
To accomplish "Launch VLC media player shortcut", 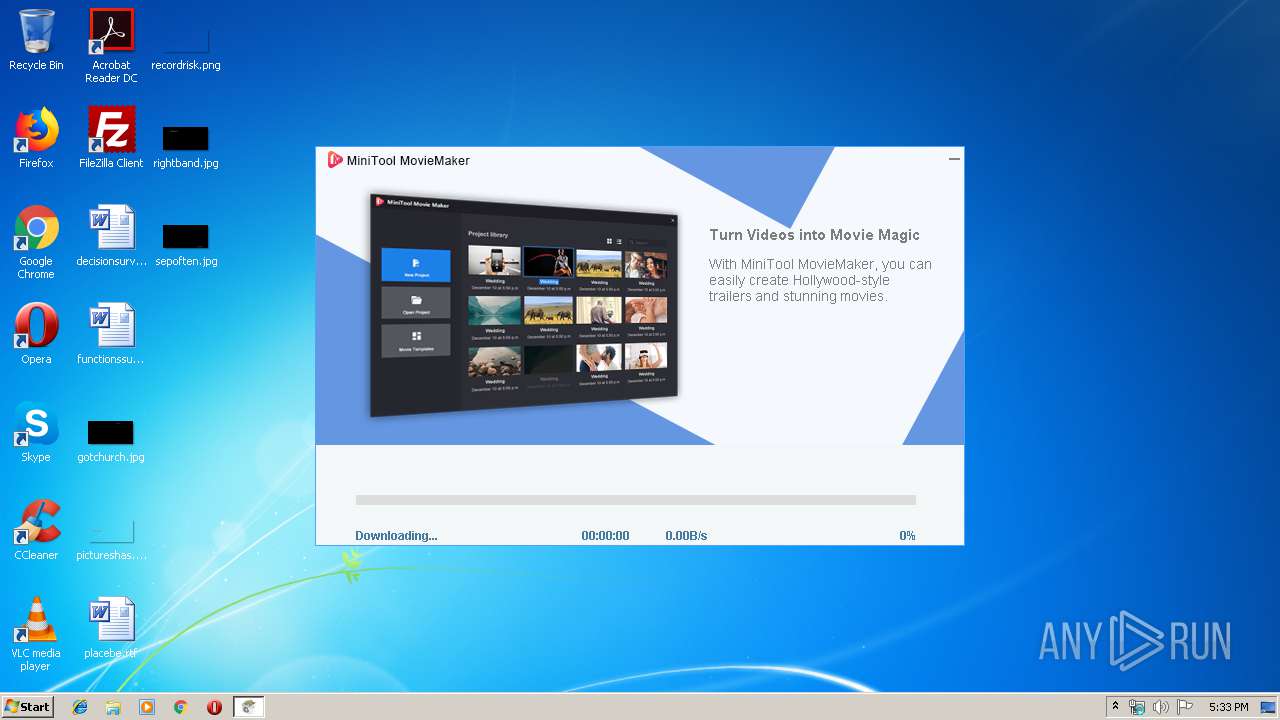I will [x=36, y=634].
